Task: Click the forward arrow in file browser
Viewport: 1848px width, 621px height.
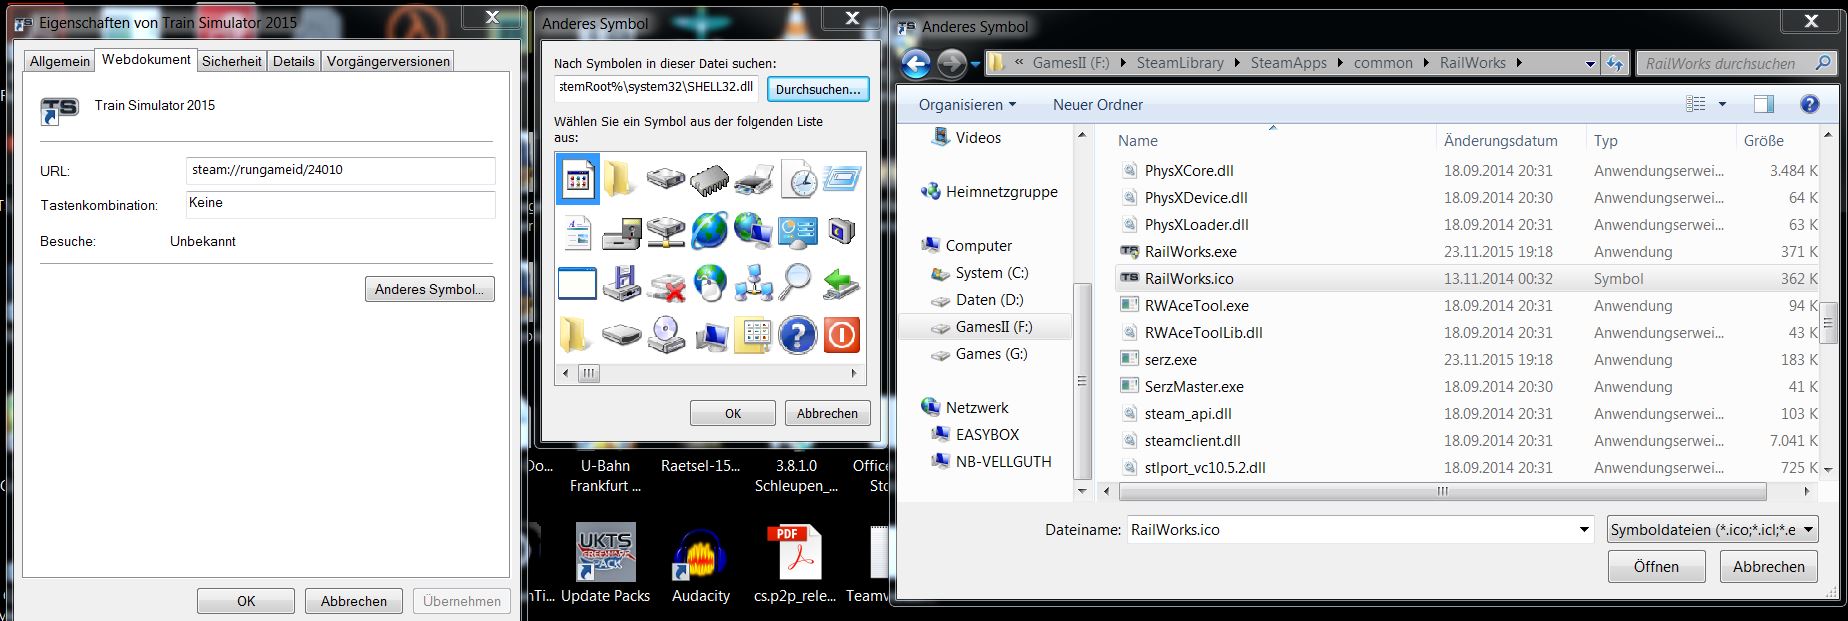Action: pyautogui.click(x=952, y=64)
